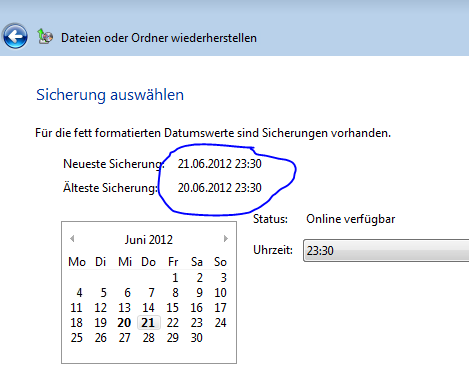This screenshot has width=469, height=374.
Task: Select day 11 in calendar
Action: 76,308
